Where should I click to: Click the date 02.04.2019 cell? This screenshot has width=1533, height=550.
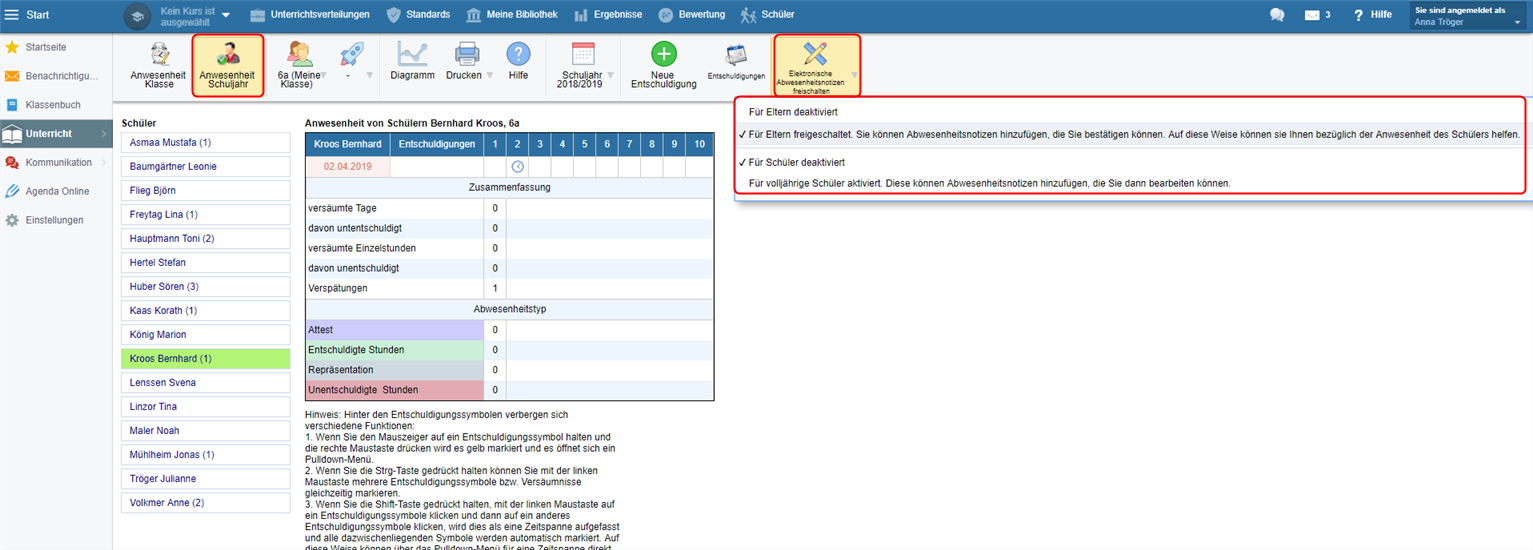pos(347,167)
